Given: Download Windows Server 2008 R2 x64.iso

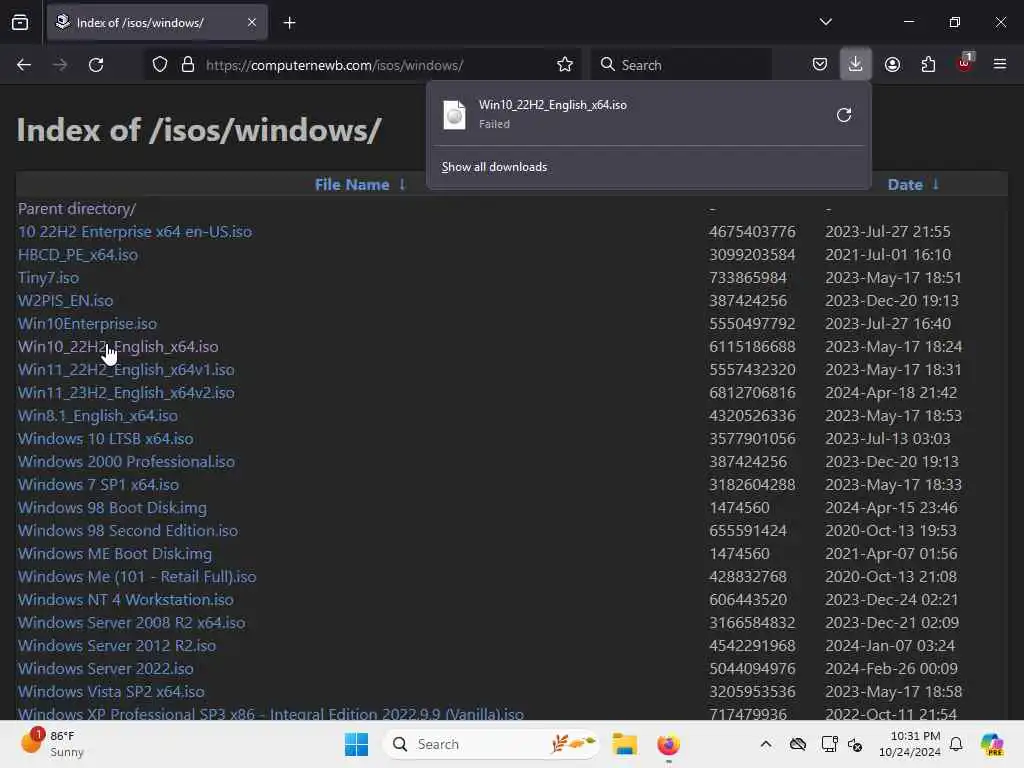Looking at the screenshot, I should [132, 622].
